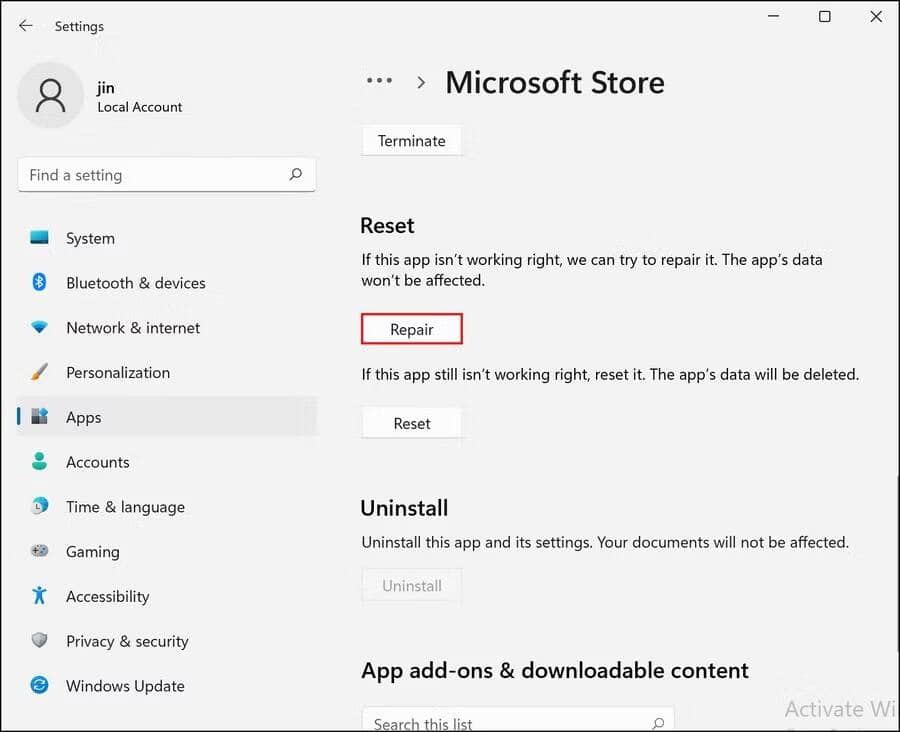Click the Reset button

pos(412,423)
